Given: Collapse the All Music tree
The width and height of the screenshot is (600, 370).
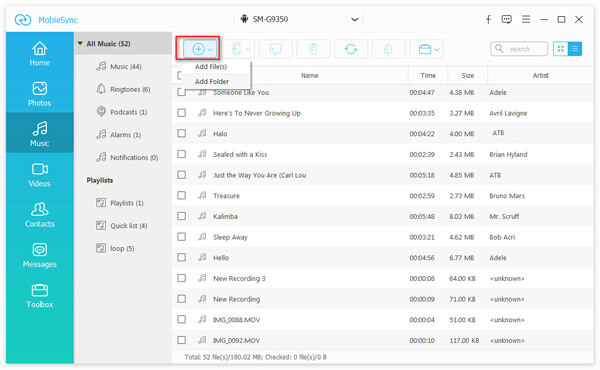Looking at the screenshot, I should (x=80, y=43).
